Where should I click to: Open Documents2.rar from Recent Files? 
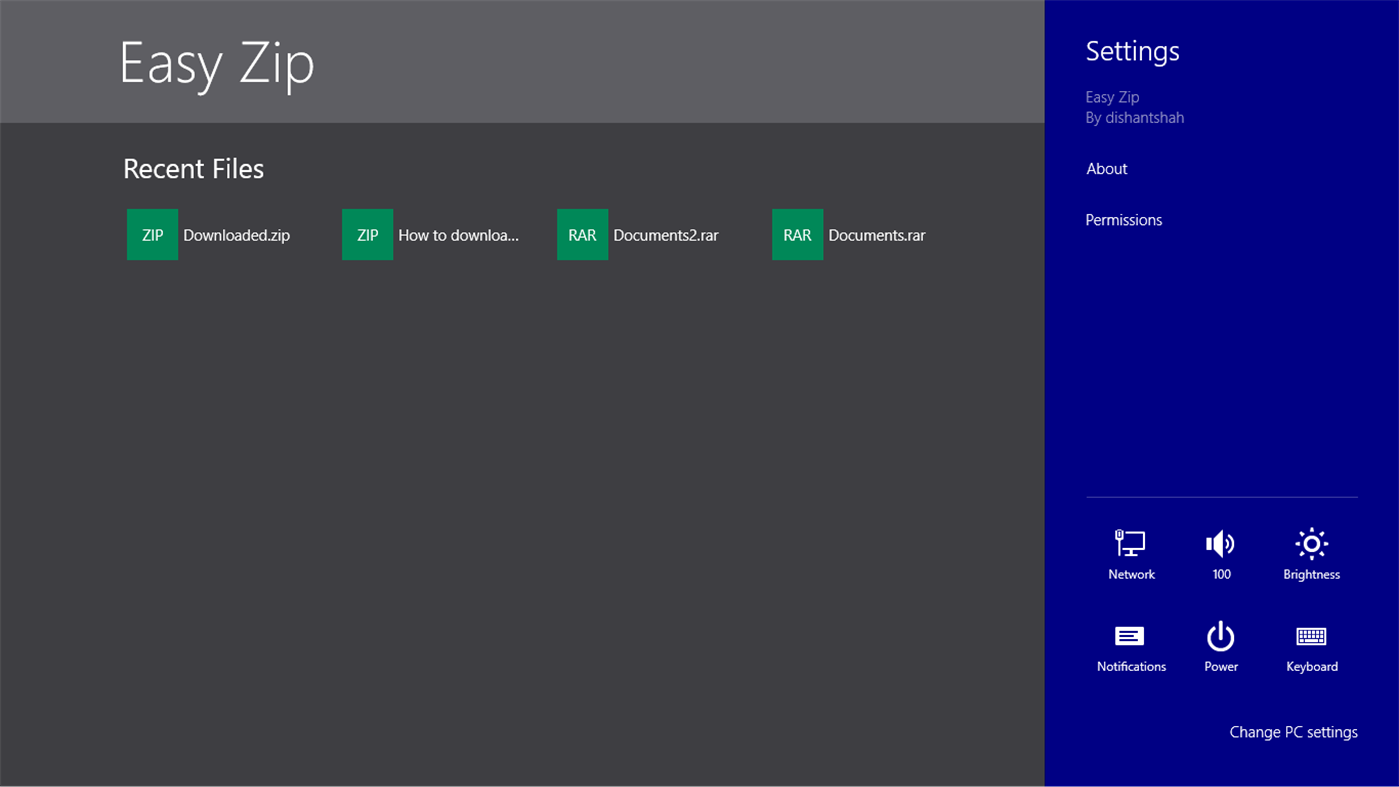666,234
